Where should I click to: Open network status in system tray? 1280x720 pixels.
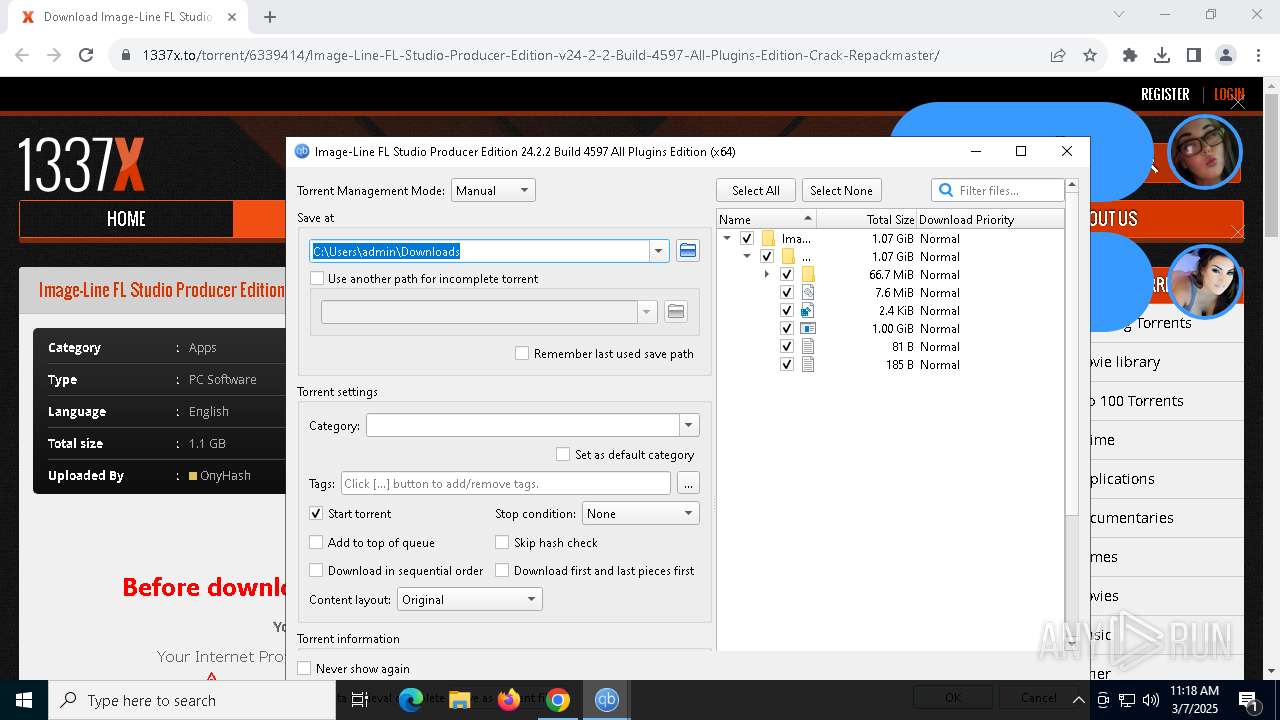pos(1127,700)
